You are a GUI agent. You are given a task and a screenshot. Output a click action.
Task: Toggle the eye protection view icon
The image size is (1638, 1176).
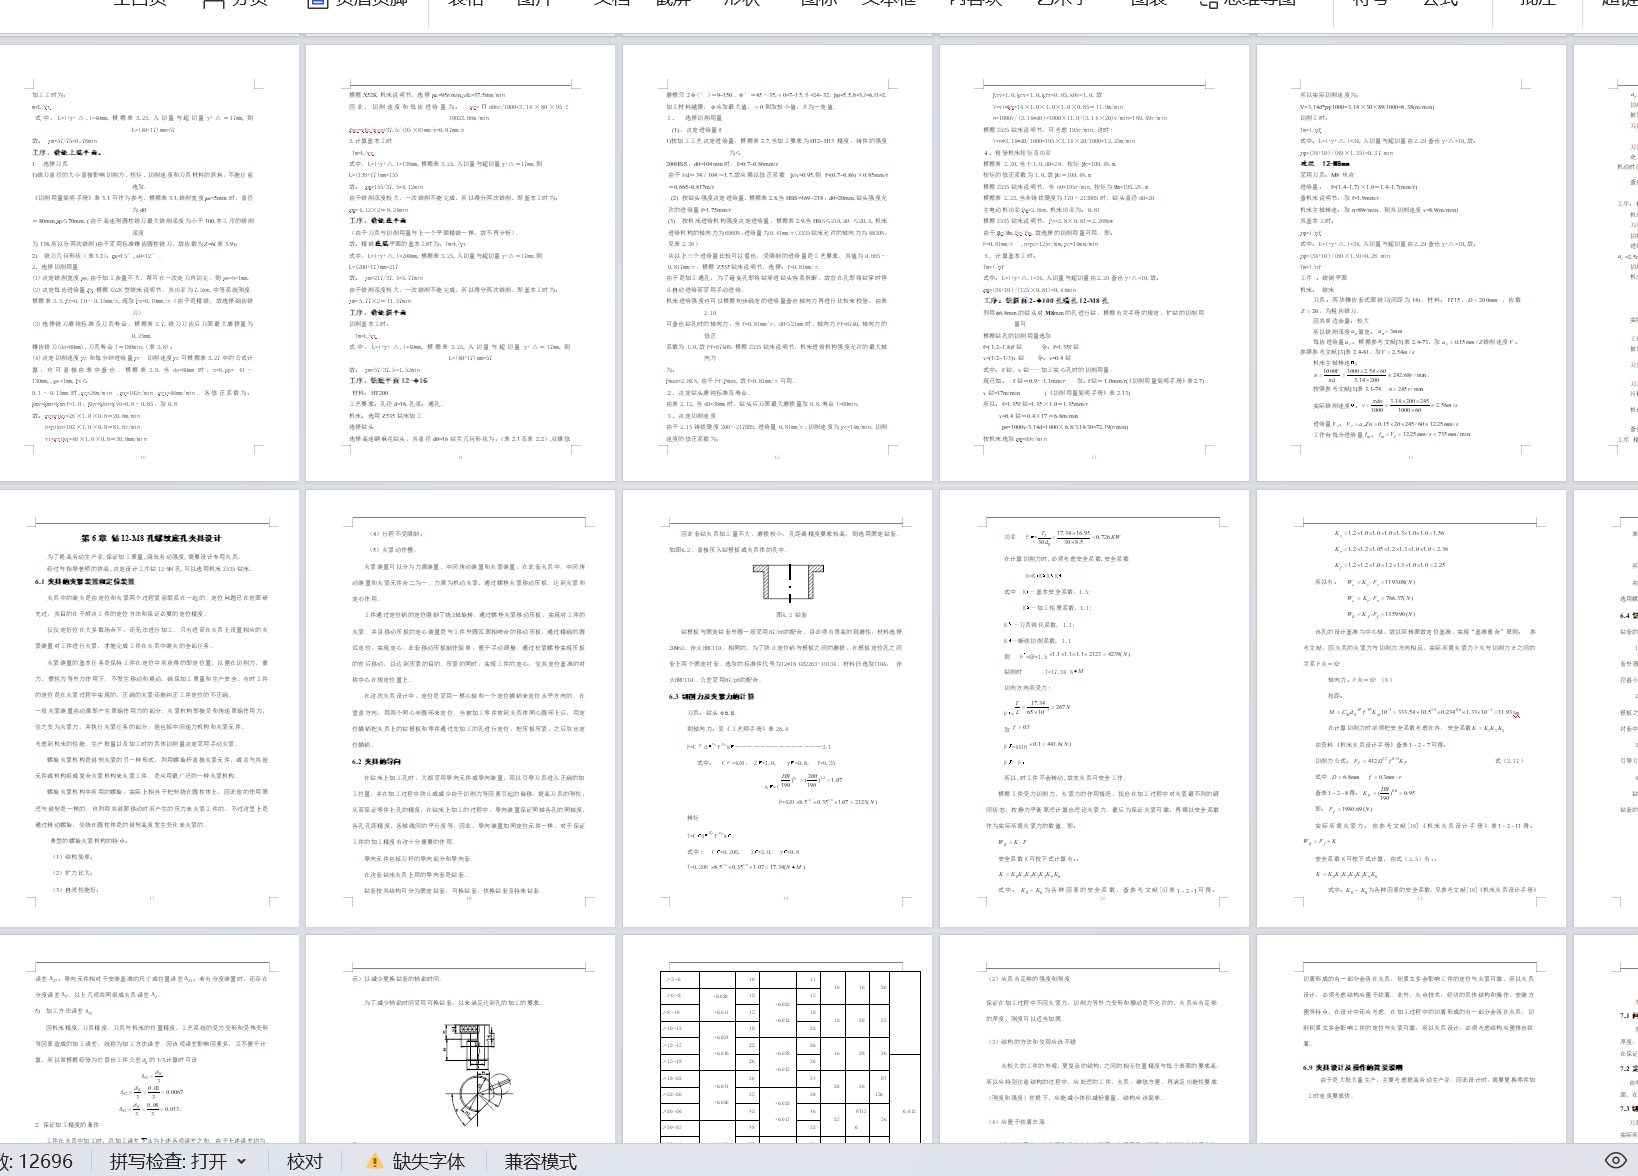point(1615,1160)
